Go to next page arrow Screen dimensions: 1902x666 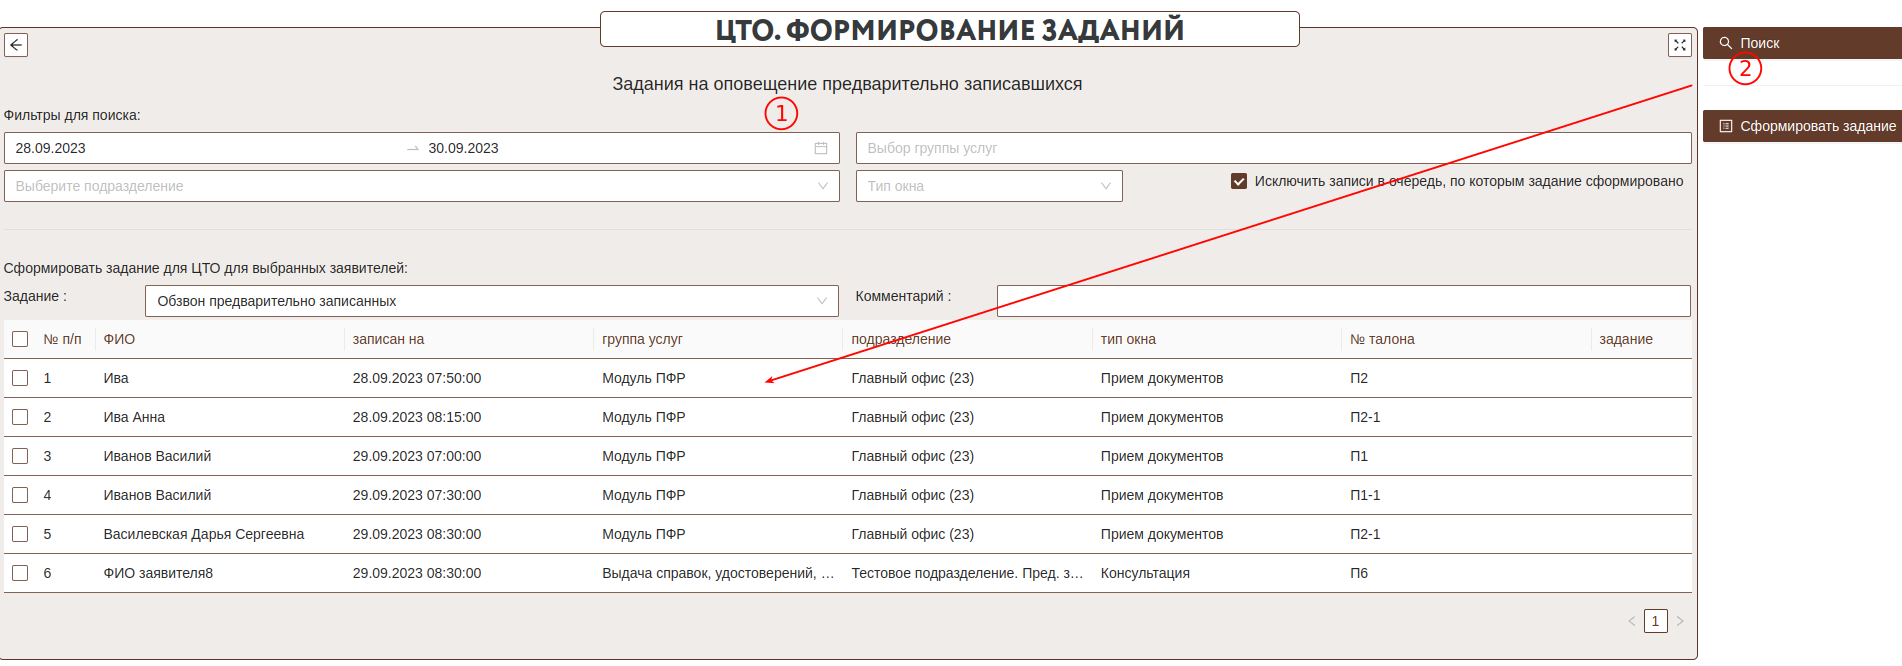click(1680, 621)
